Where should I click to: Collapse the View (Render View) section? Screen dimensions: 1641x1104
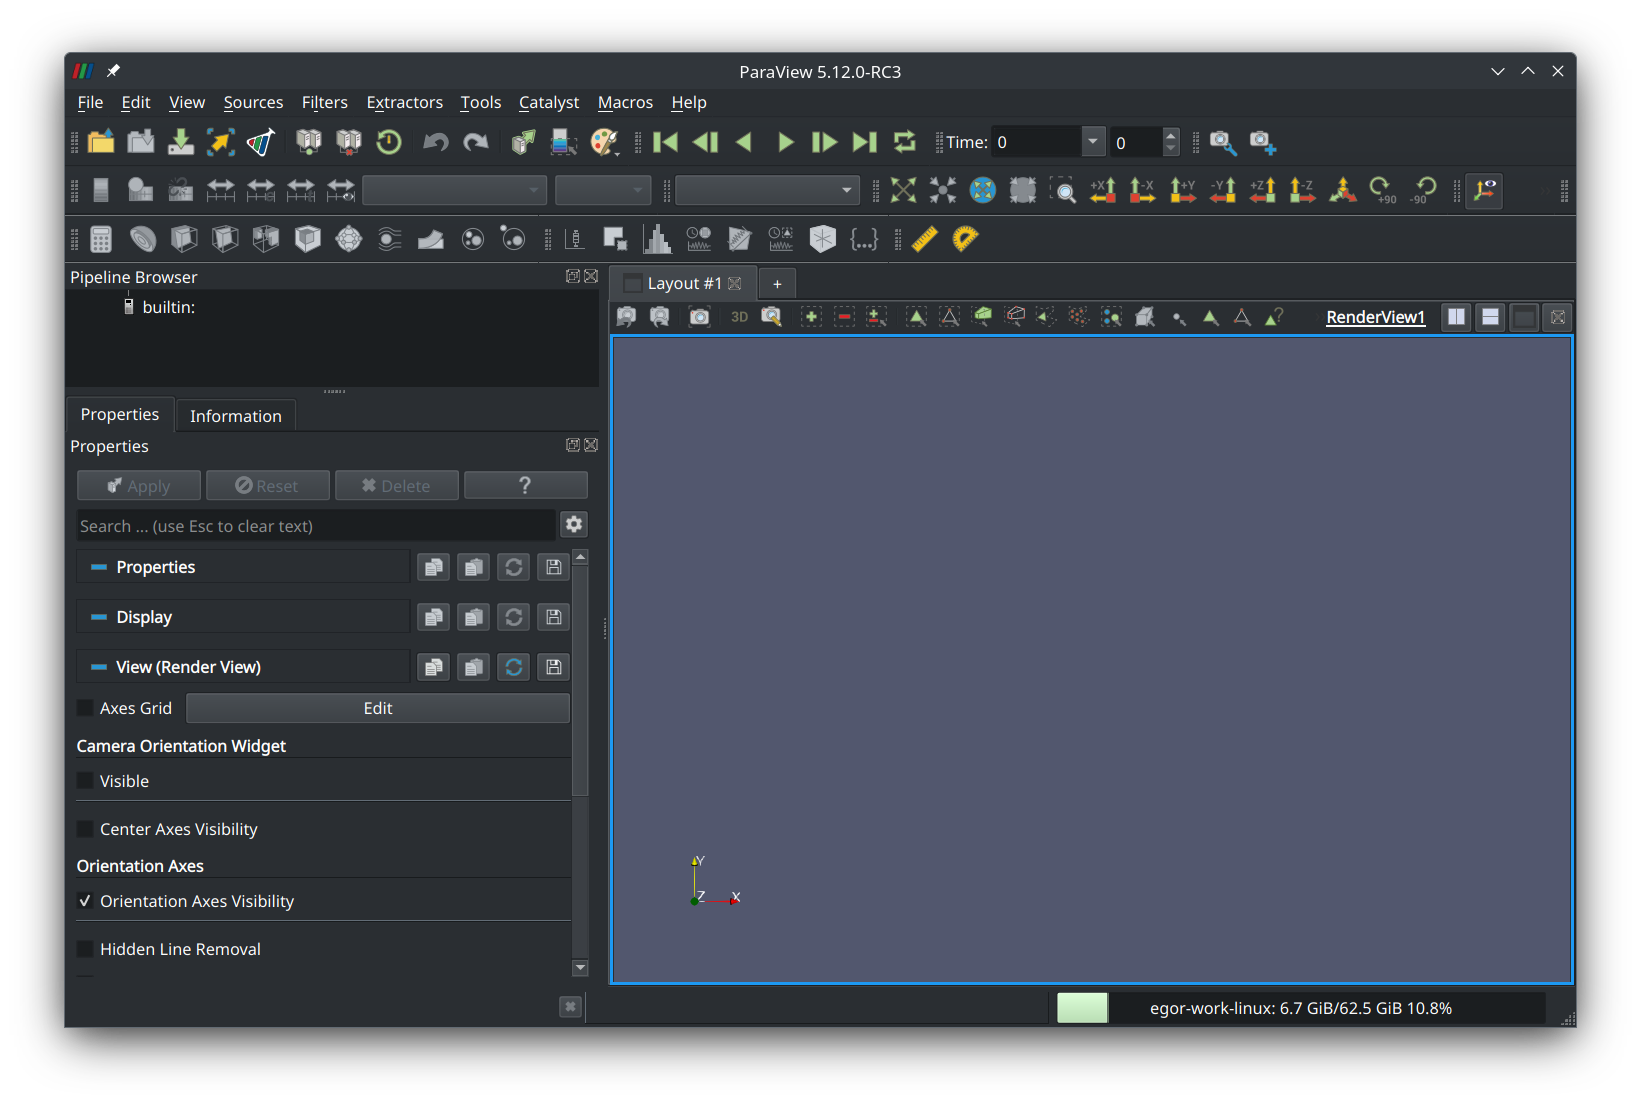99,667
